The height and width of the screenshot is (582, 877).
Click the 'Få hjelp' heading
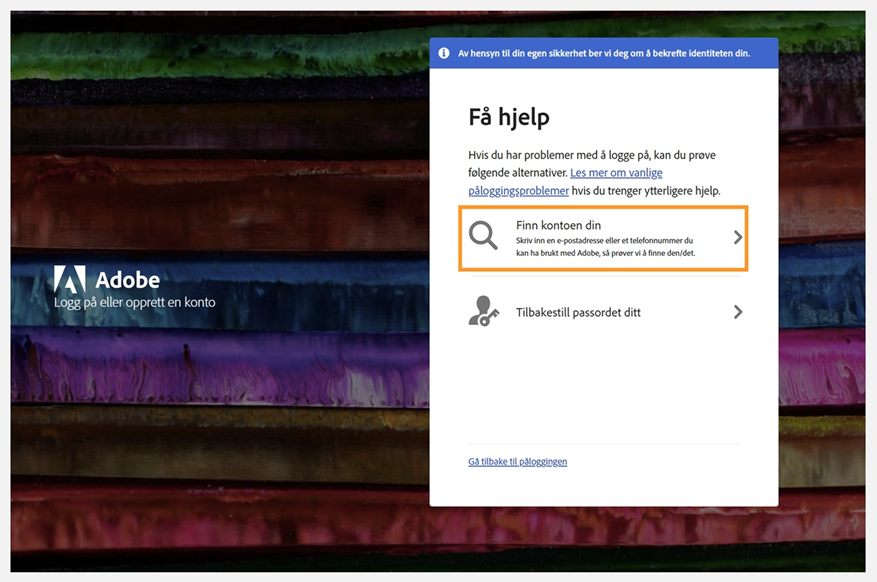[509, 117]
